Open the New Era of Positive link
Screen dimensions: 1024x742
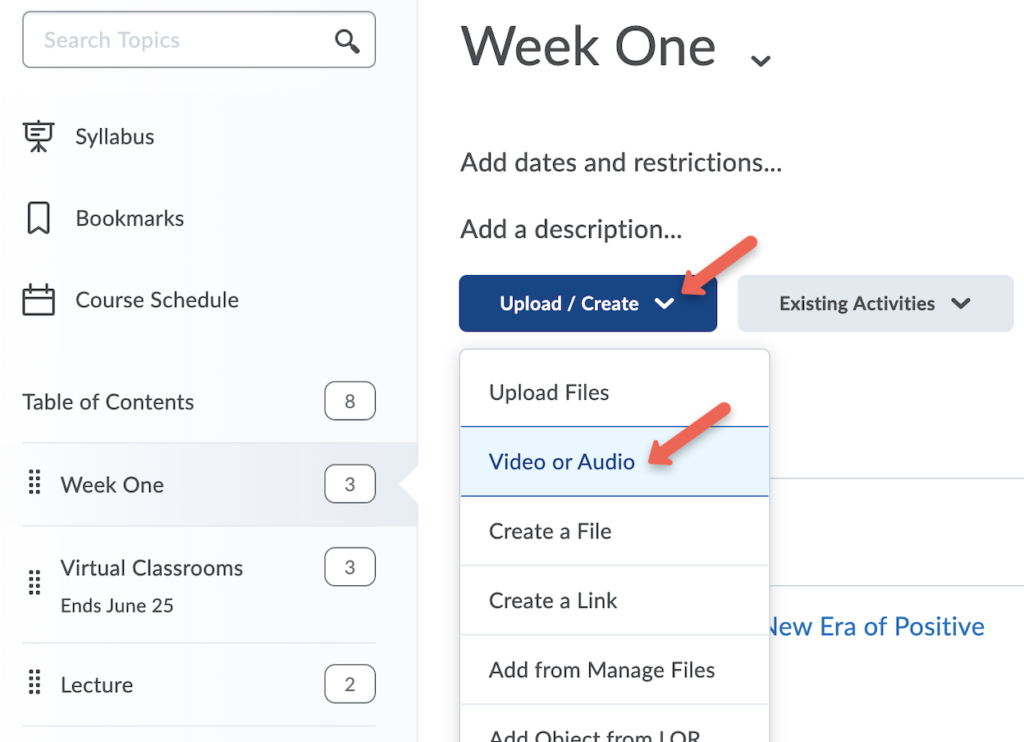(x=876, y=626)
